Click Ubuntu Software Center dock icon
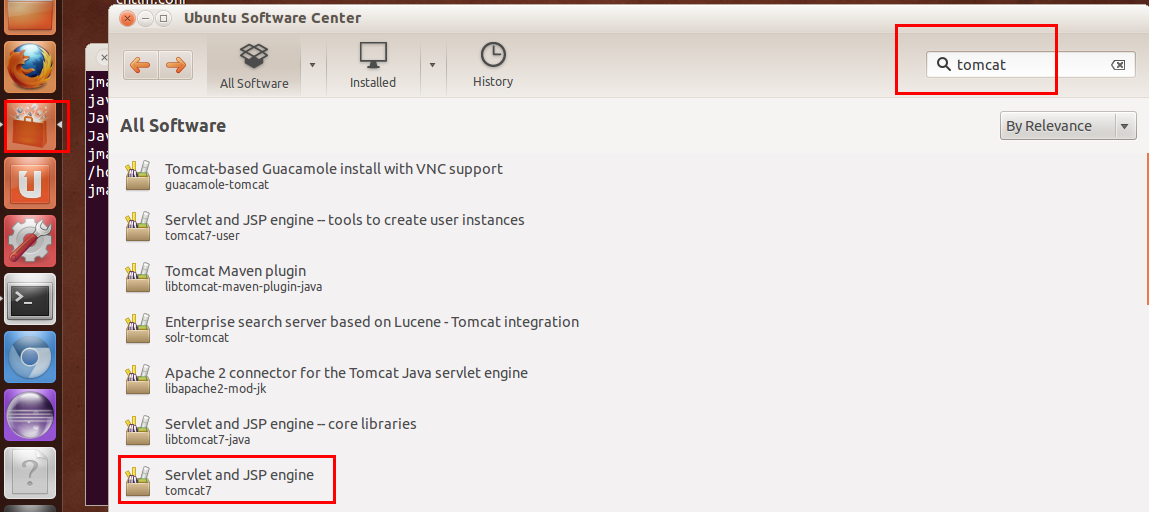The height and width of the screenshot is (512, 1149). point(31,125)
